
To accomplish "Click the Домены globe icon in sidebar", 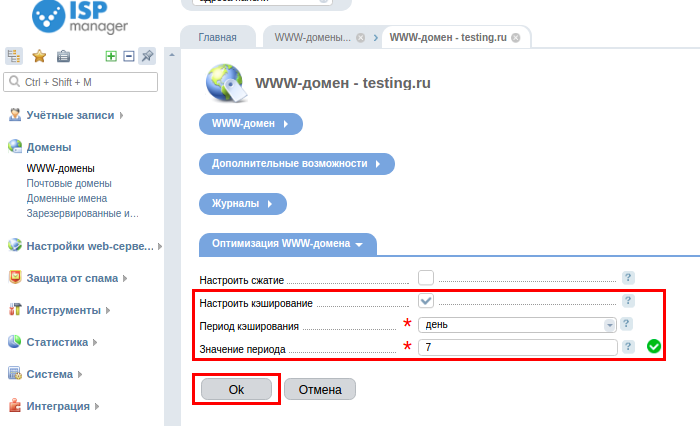I will (15, 146).
